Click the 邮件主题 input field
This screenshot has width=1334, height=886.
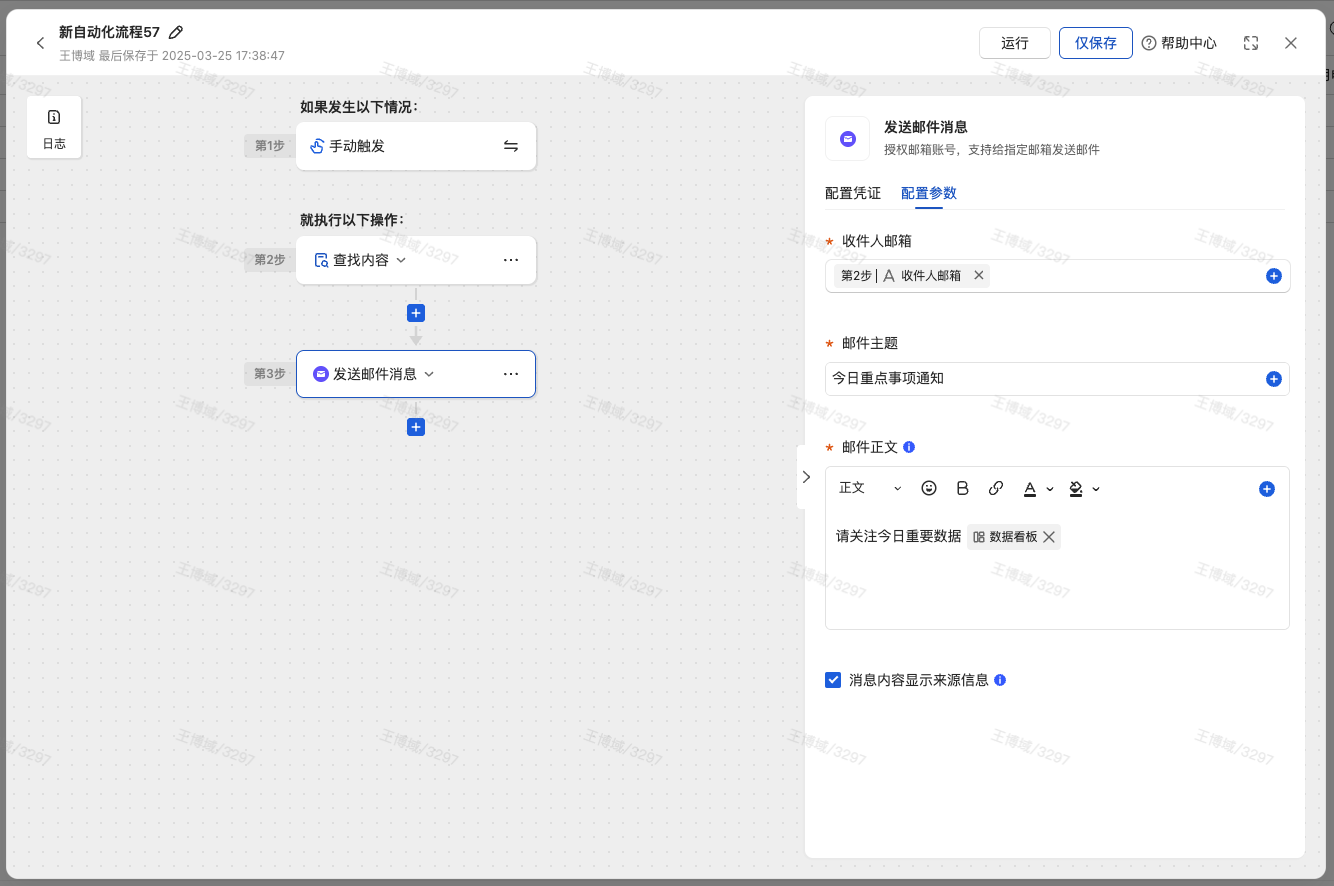pos(1040,379)
